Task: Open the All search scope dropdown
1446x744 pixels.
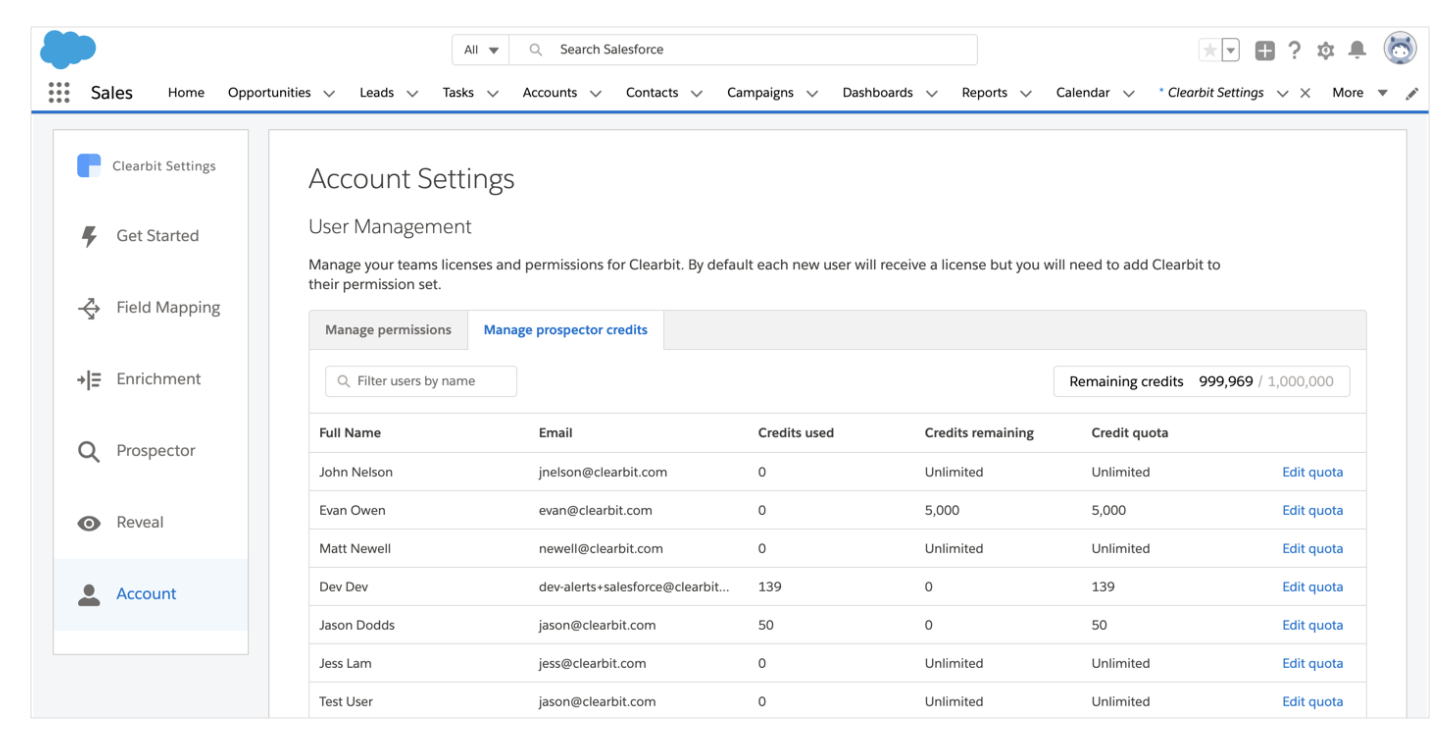Action: 481,50
